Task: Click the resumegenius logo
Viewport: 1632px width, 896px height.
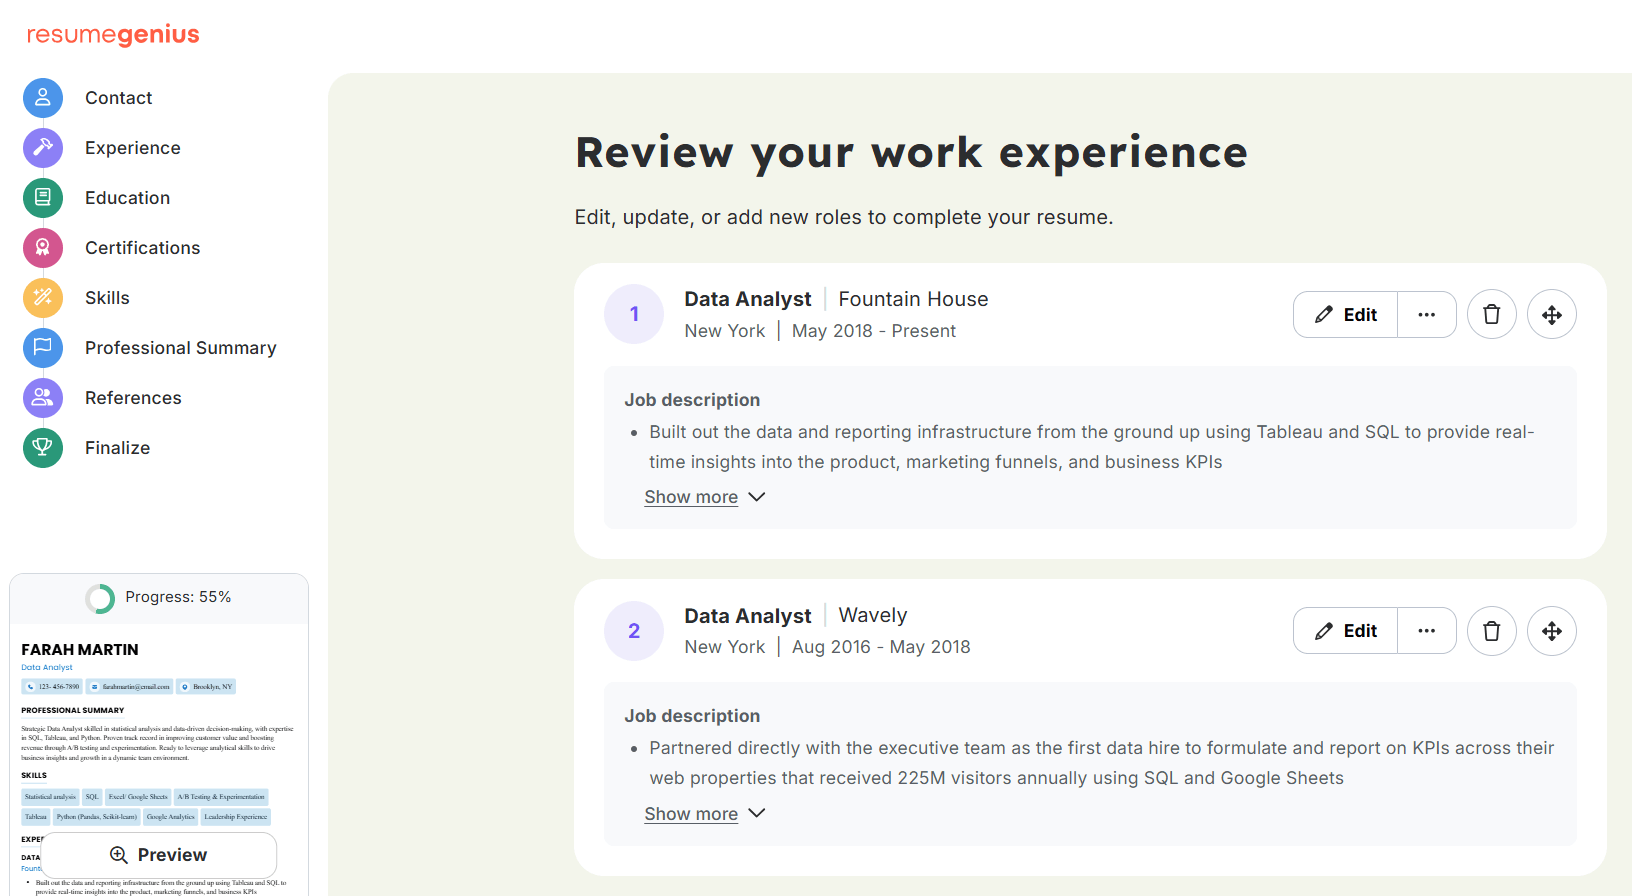Action: click(111, 34)
